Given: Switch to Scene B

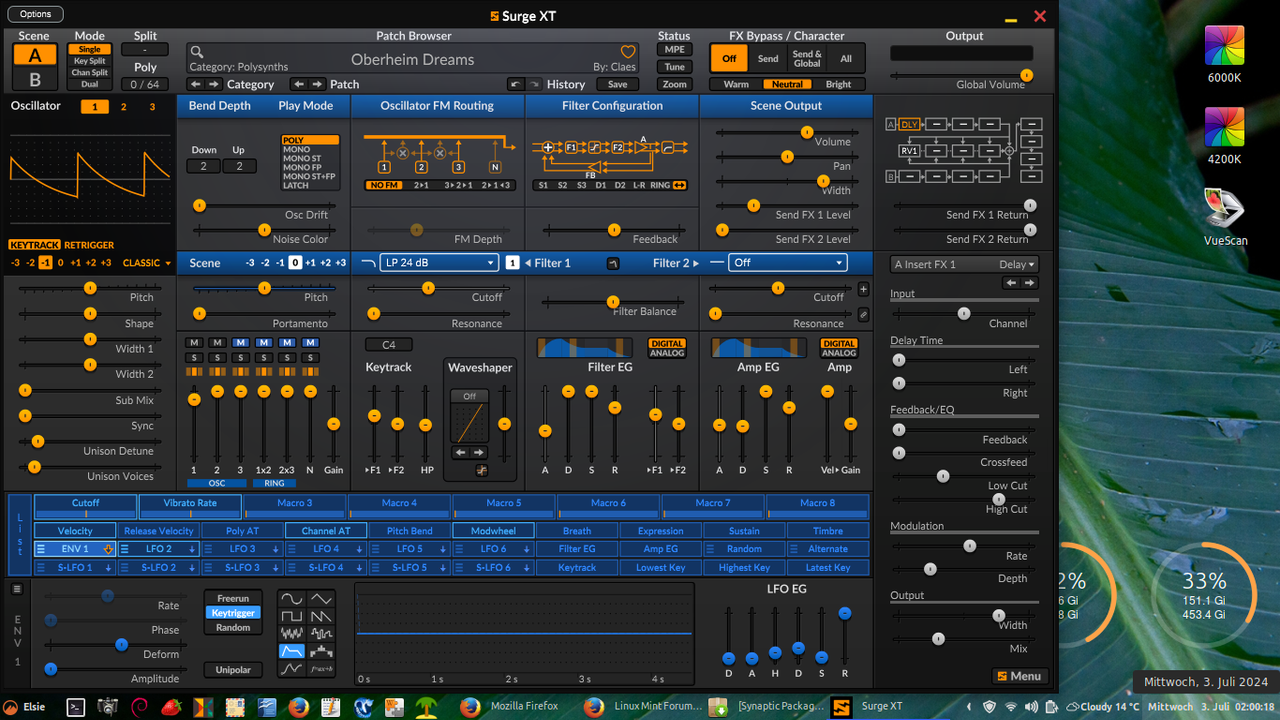Looking at the screenshot, I should tap(35, 80).
